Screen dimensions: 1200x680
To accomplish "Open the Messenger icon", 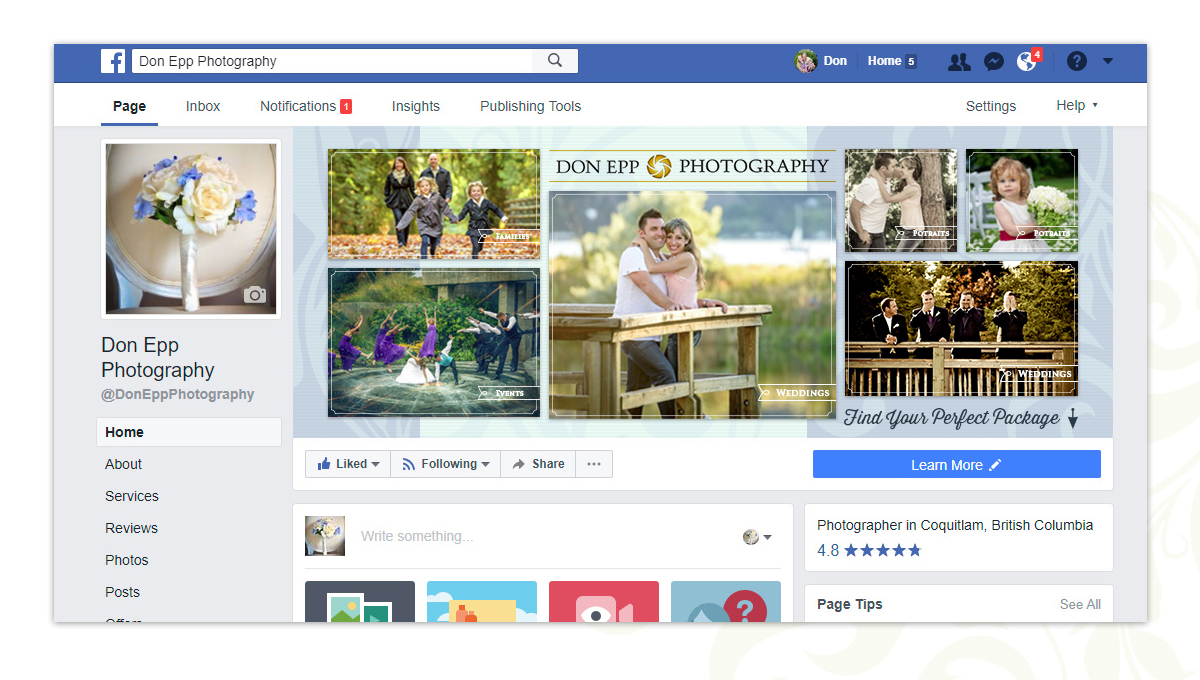I will pos(993,62).
